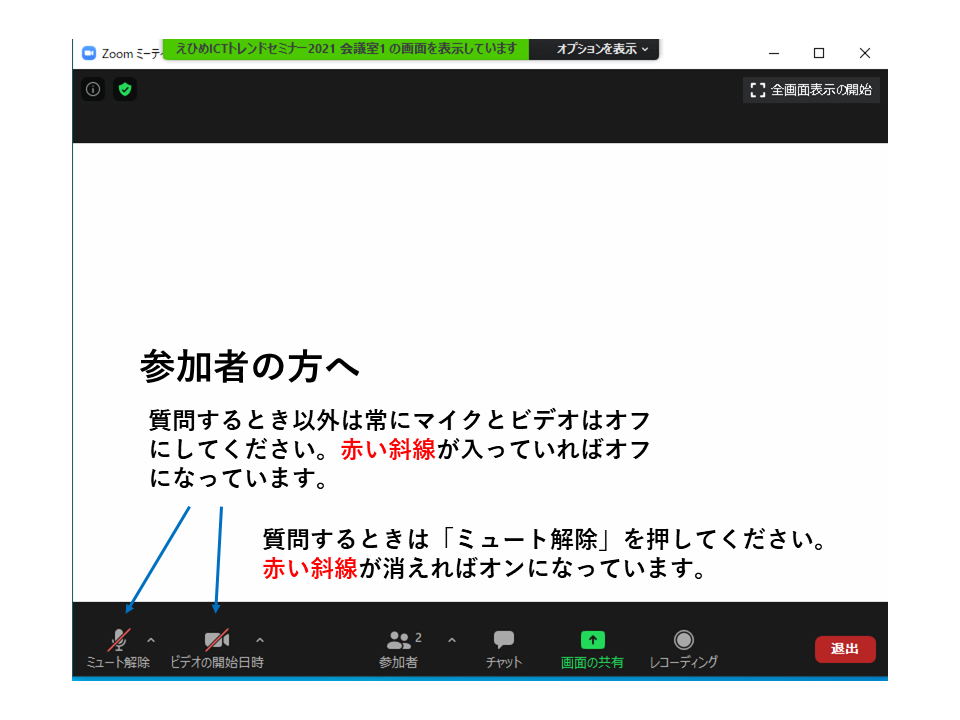
Task: Close the Zoom meeting window
Action: 864,53
